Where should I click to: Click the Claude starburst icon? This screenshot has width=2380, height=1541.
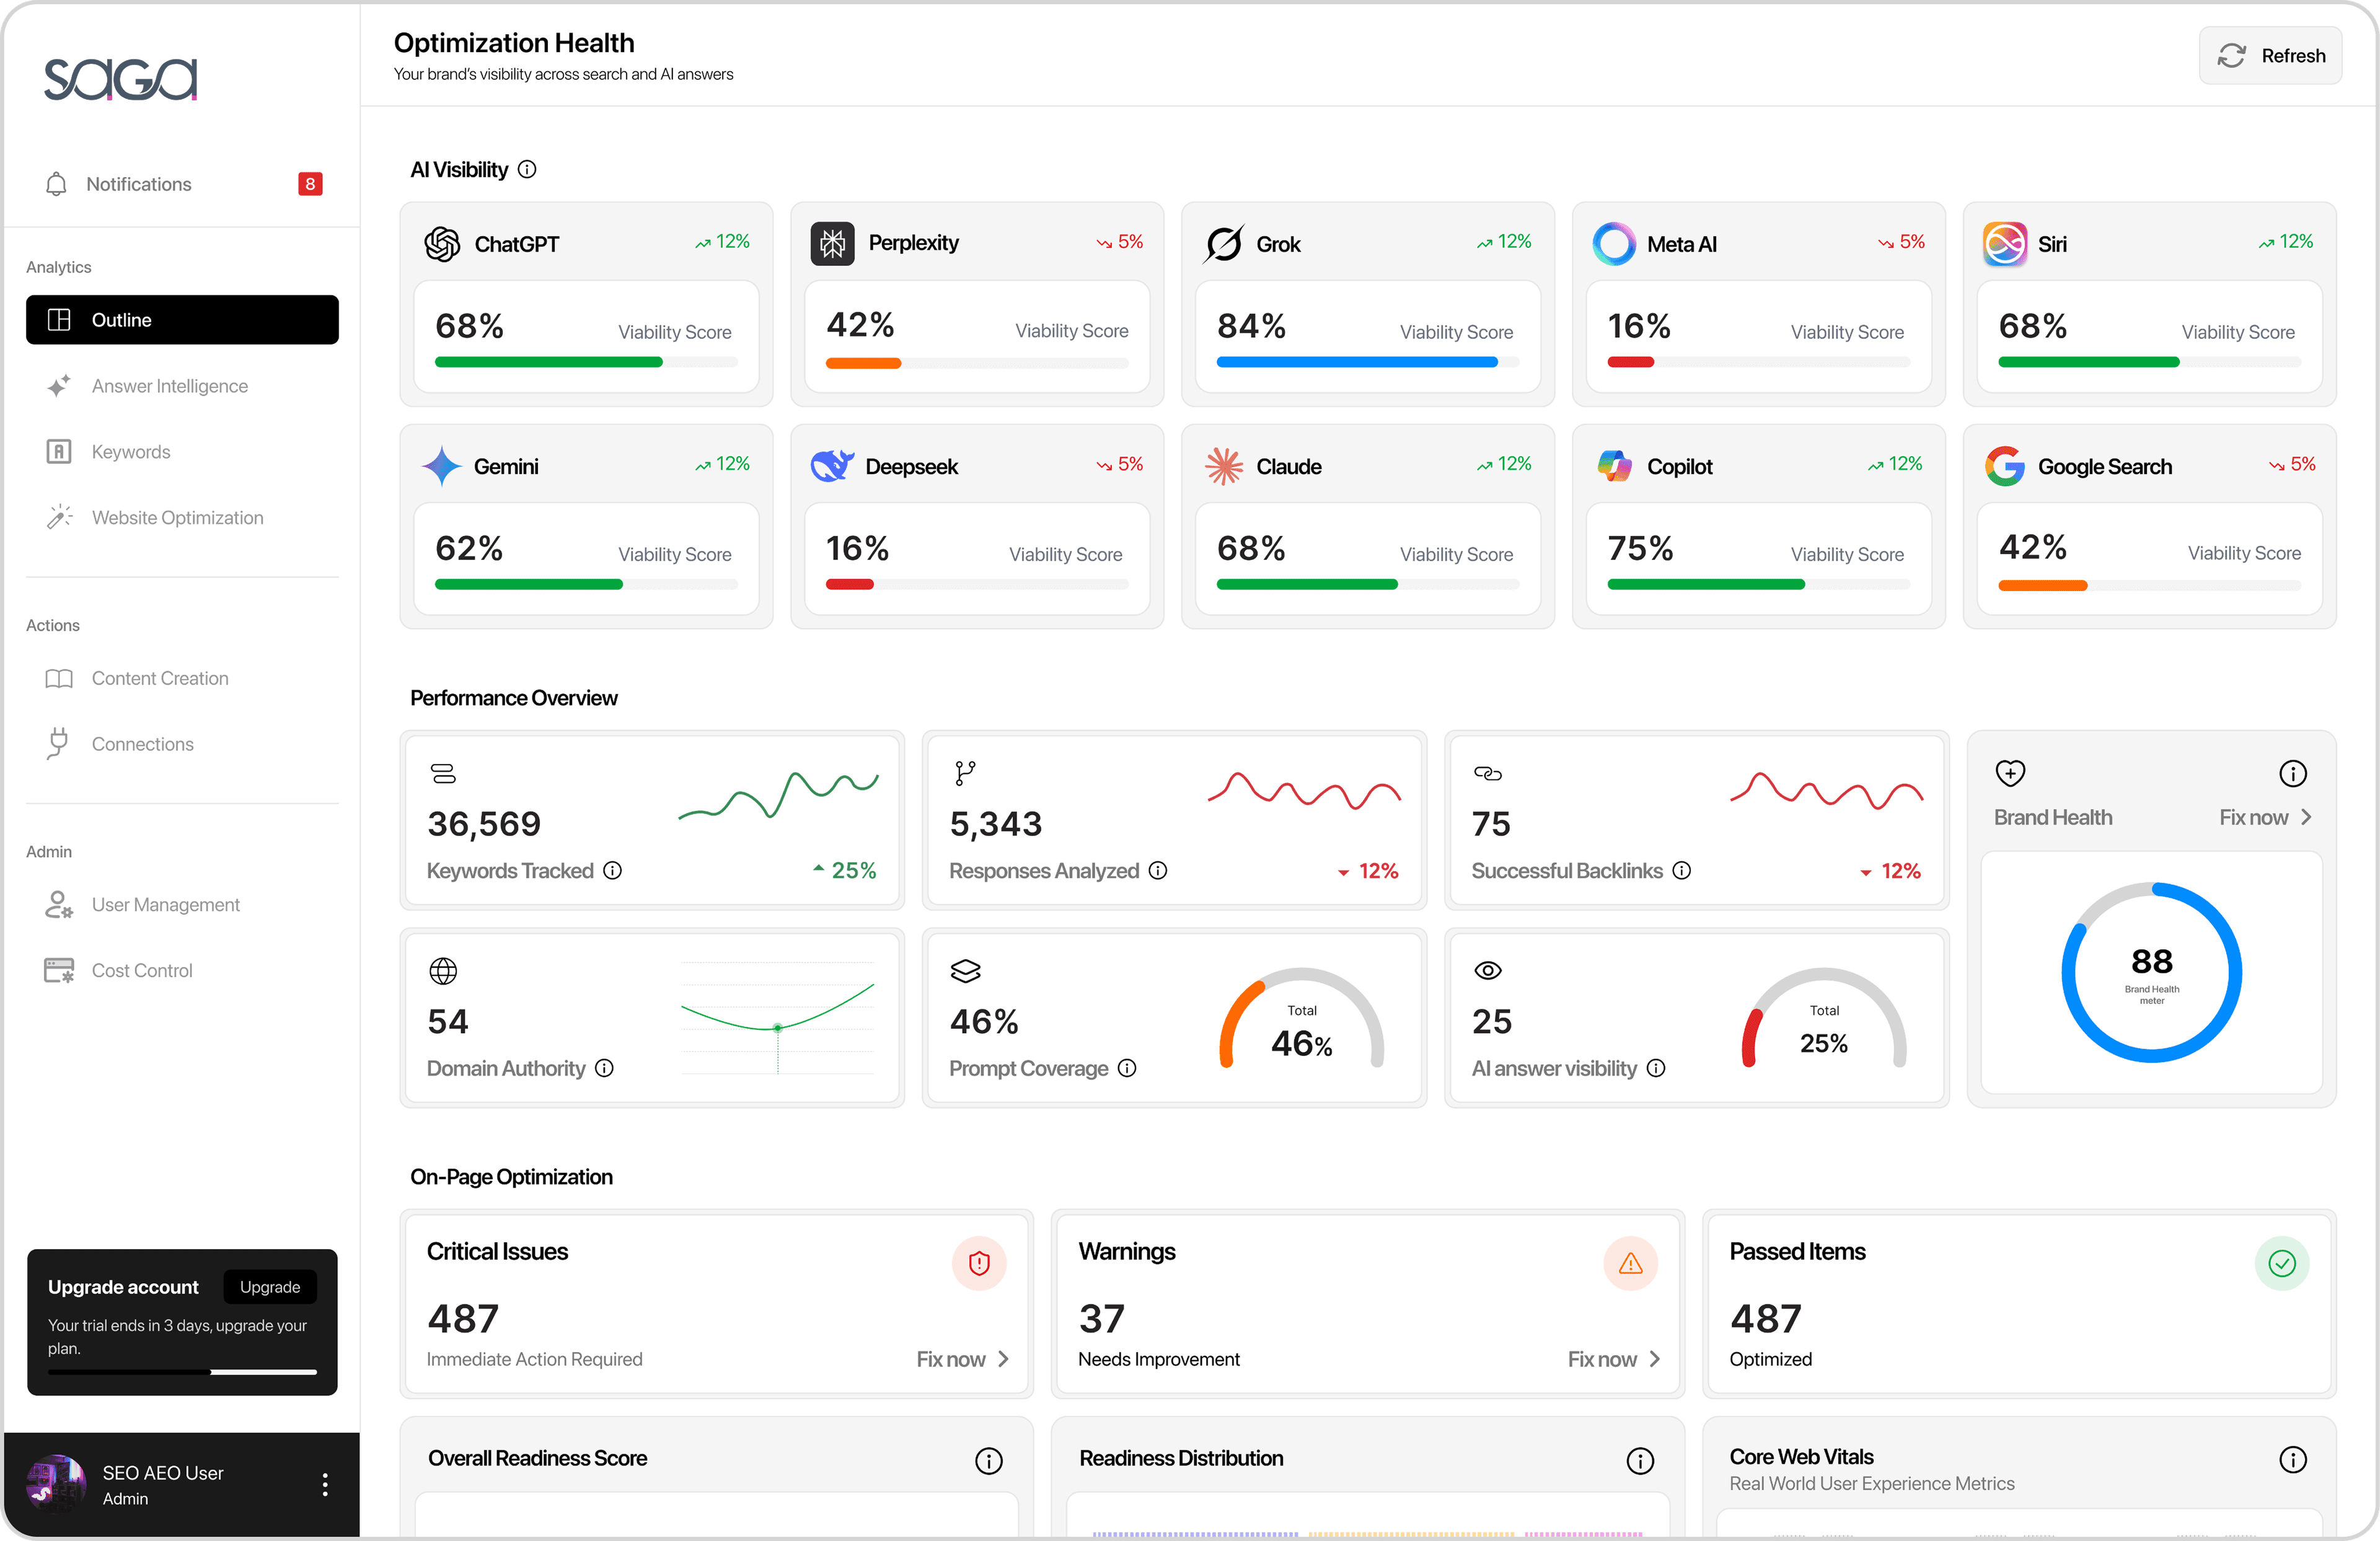[x=1224, y=466]
